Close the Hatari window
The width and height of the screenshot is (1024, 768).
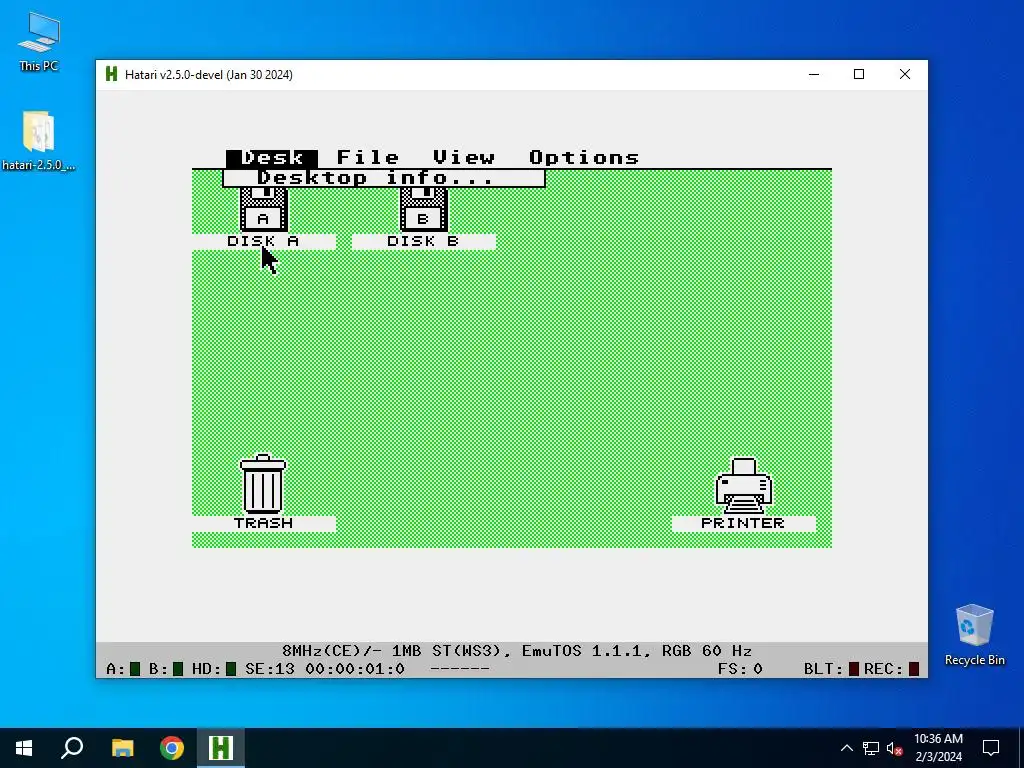click(x=905, y=74)
